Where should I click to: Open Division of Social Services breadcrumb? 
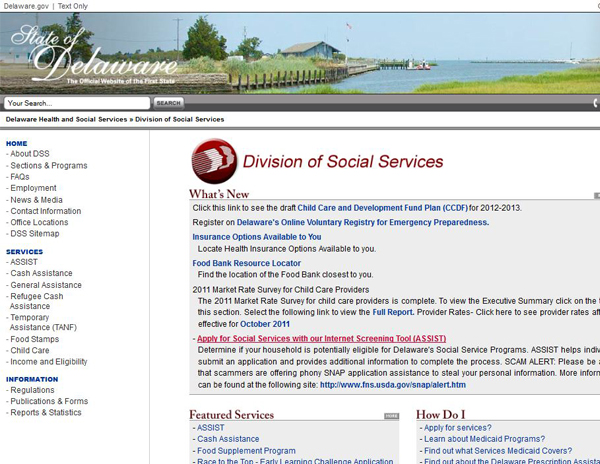(179, 119)
